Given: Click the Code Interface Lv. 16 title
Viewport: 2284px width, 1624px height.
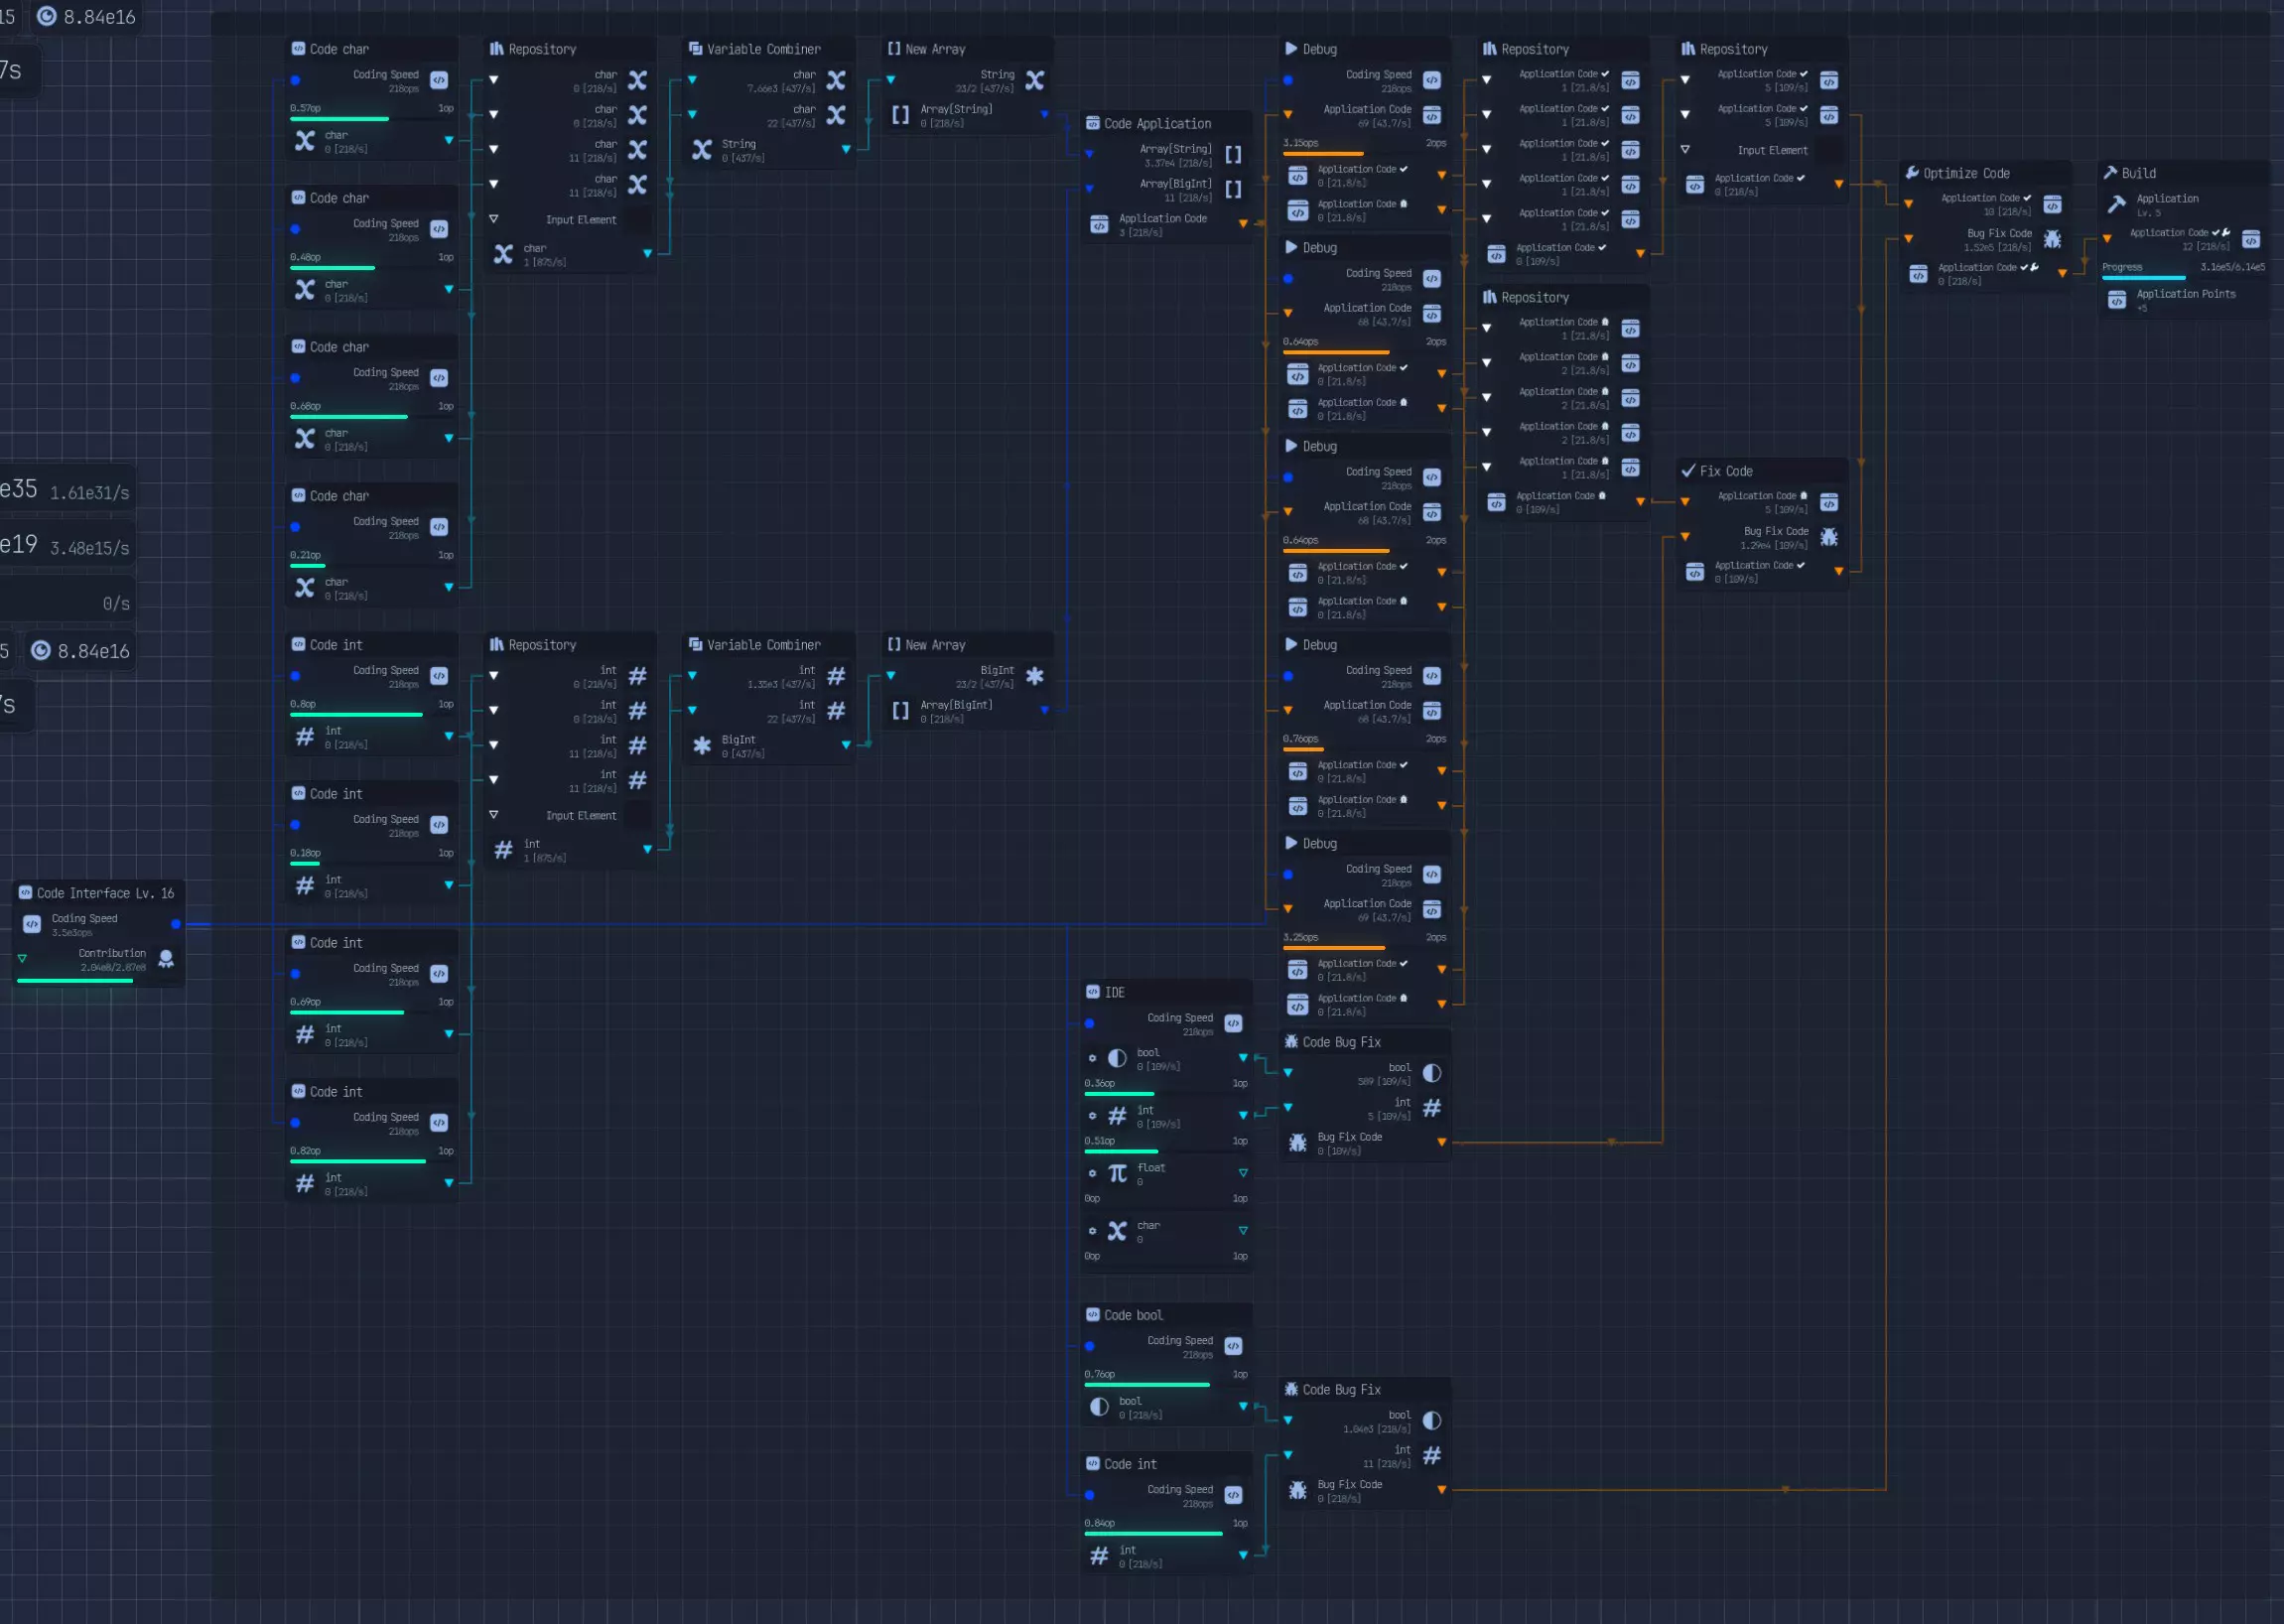Looking at the screenshot, I should [104, 893].
